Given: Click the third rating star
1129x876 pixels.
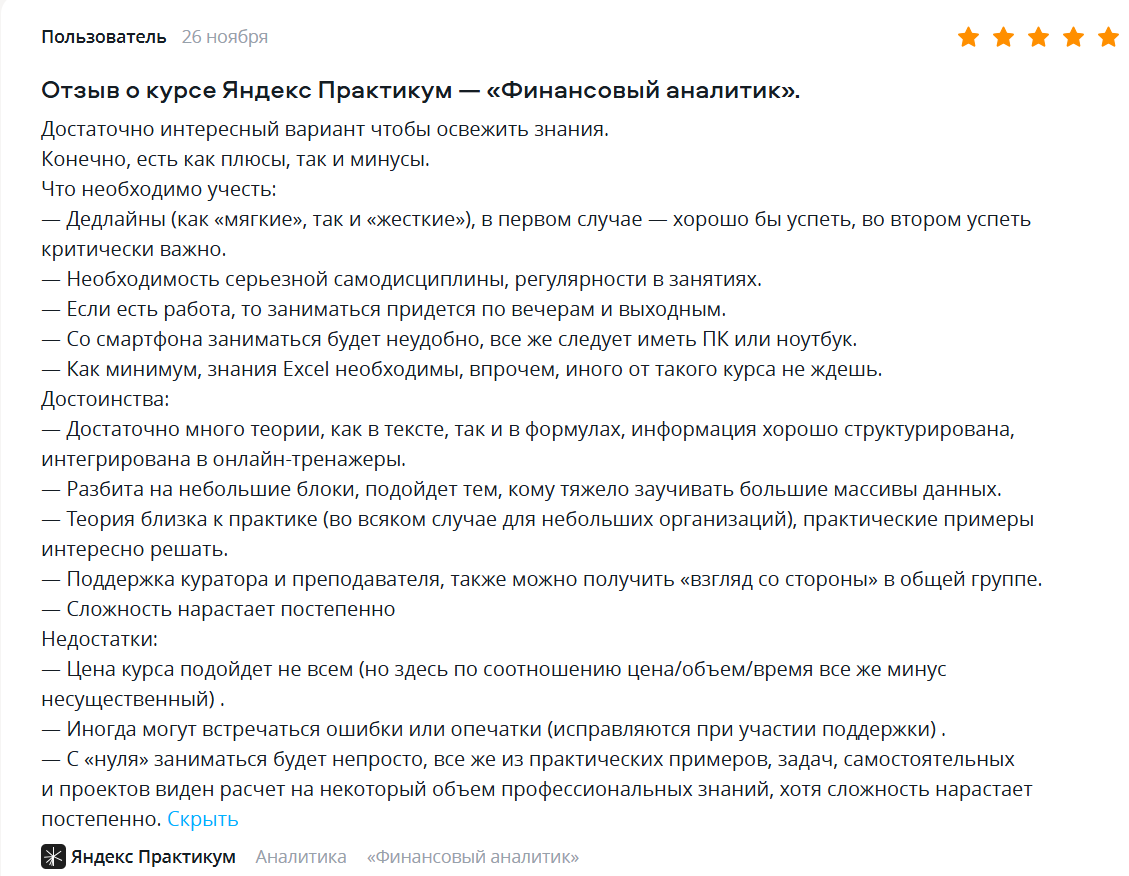Looking at the screenshot, I should (x=1038, y=38).
